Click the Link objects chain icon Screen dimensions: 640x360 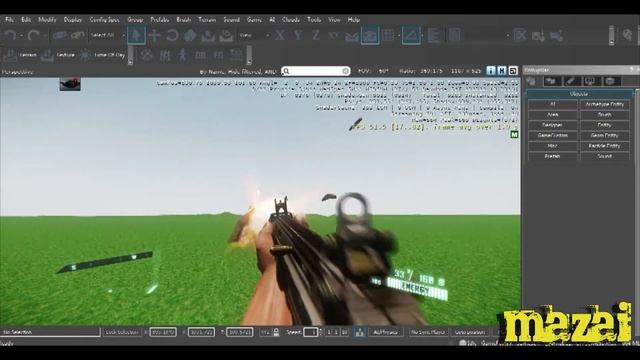pos(59,36)
